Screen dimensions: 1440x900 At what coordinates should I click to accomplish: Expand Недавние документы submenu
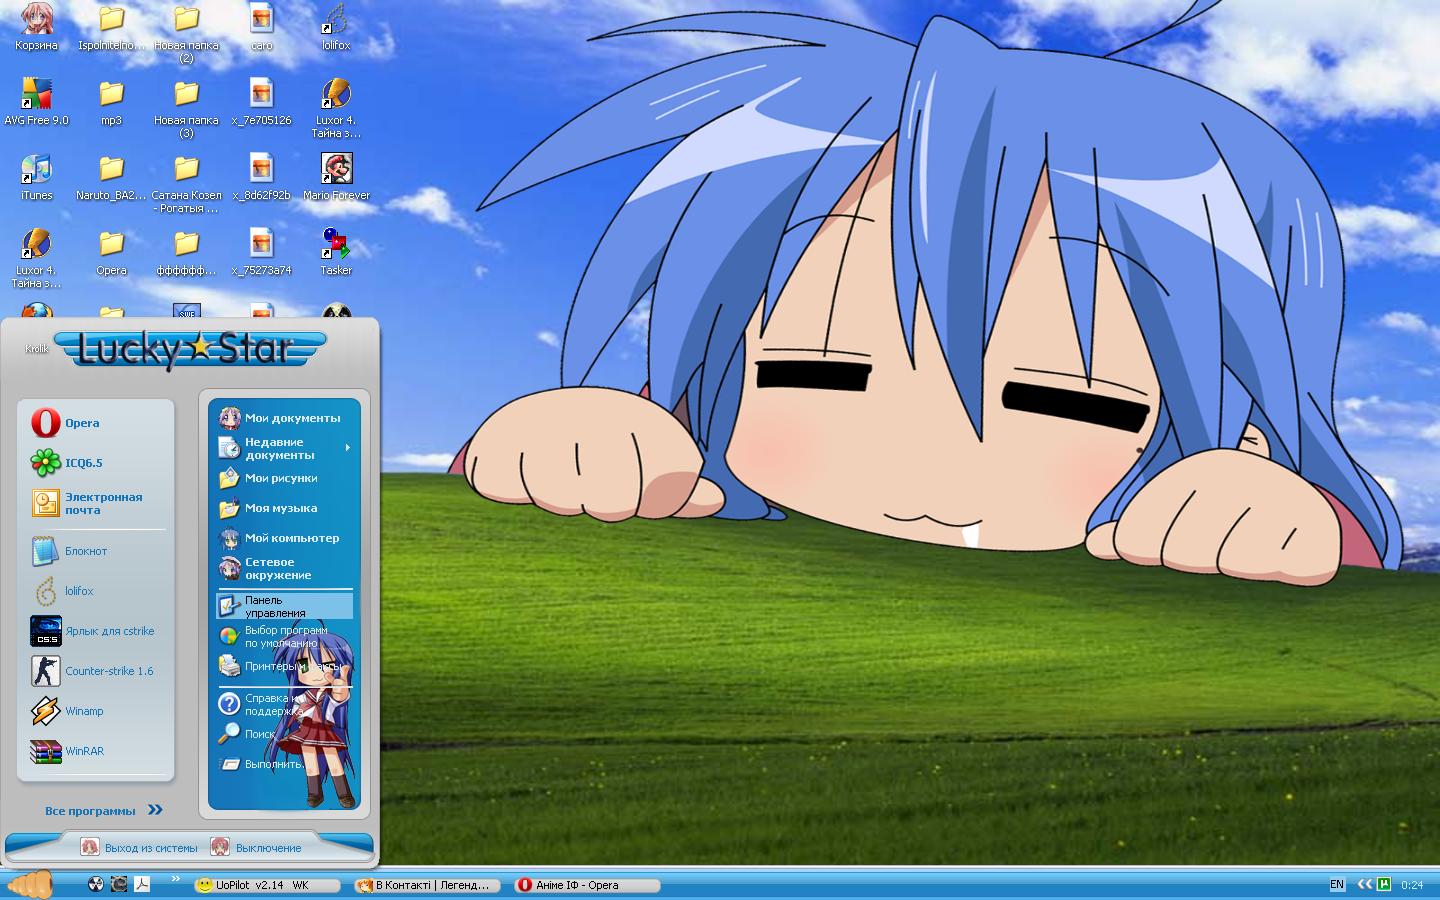click(x=285, y=448)
